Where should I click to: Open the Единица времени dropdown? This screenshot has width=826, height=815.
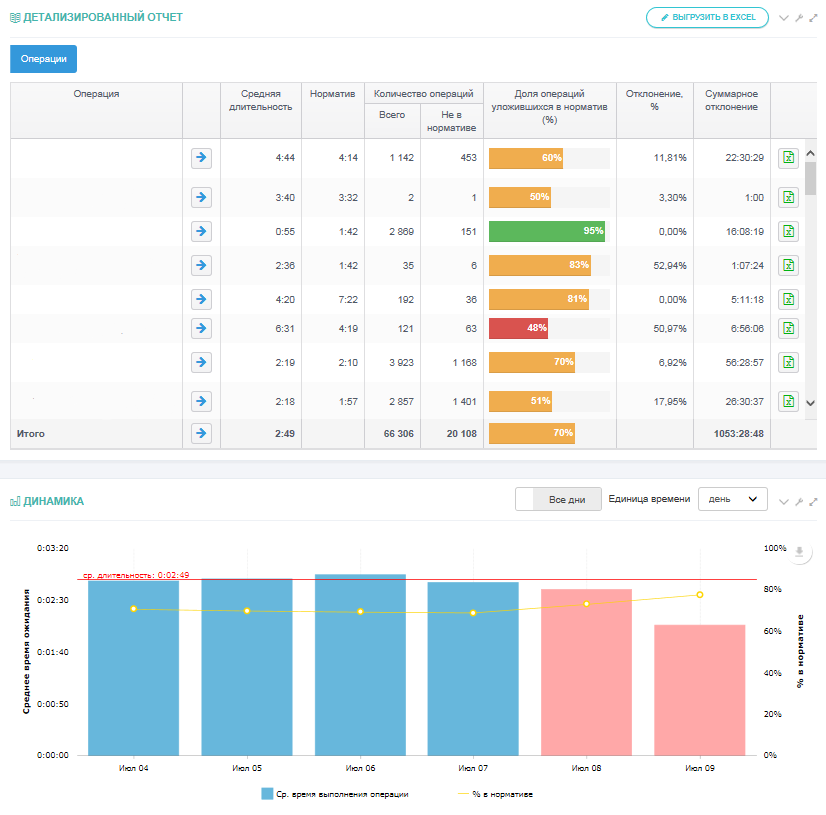pos(732,499)
